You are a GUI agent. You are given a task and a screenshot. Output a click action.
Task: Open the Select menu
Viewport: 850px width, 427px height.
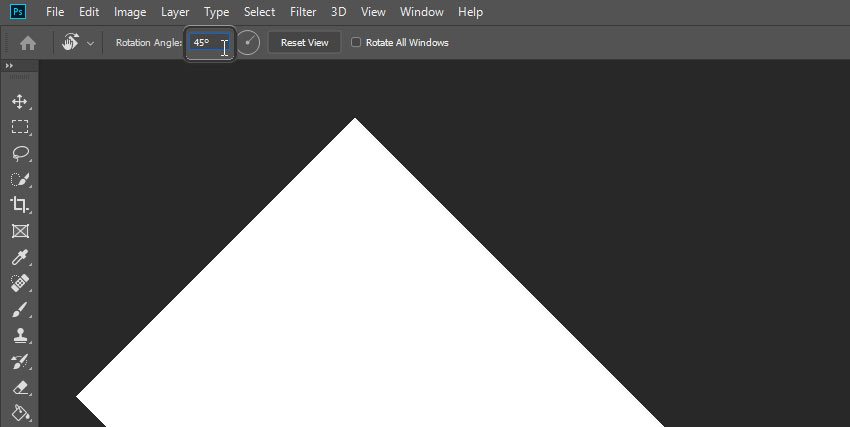point(259,12)
